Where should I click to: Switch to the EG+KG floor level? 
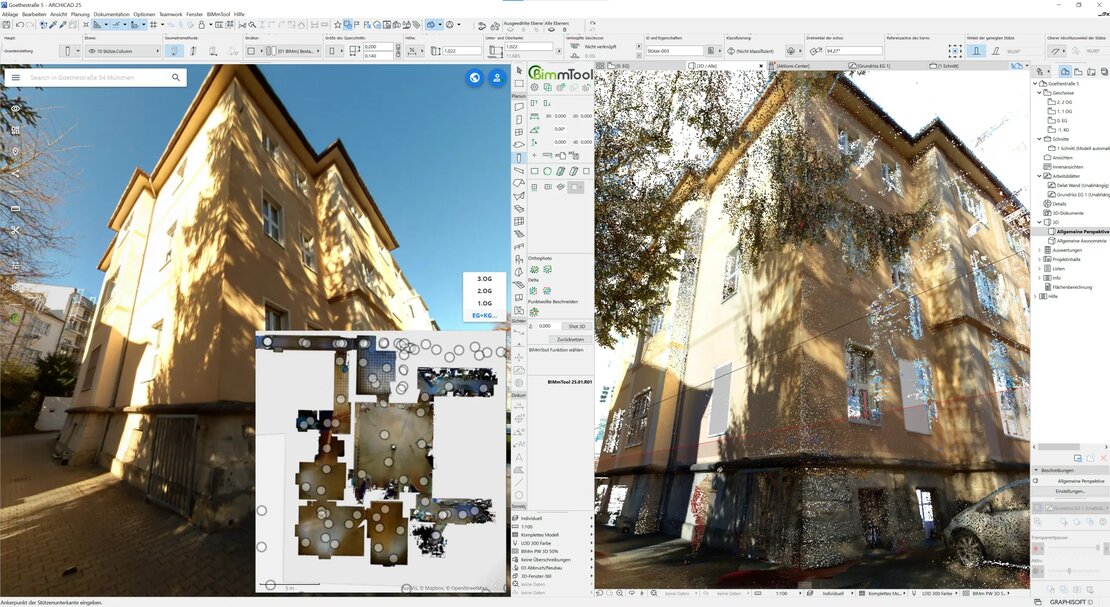tap(484, 315)
